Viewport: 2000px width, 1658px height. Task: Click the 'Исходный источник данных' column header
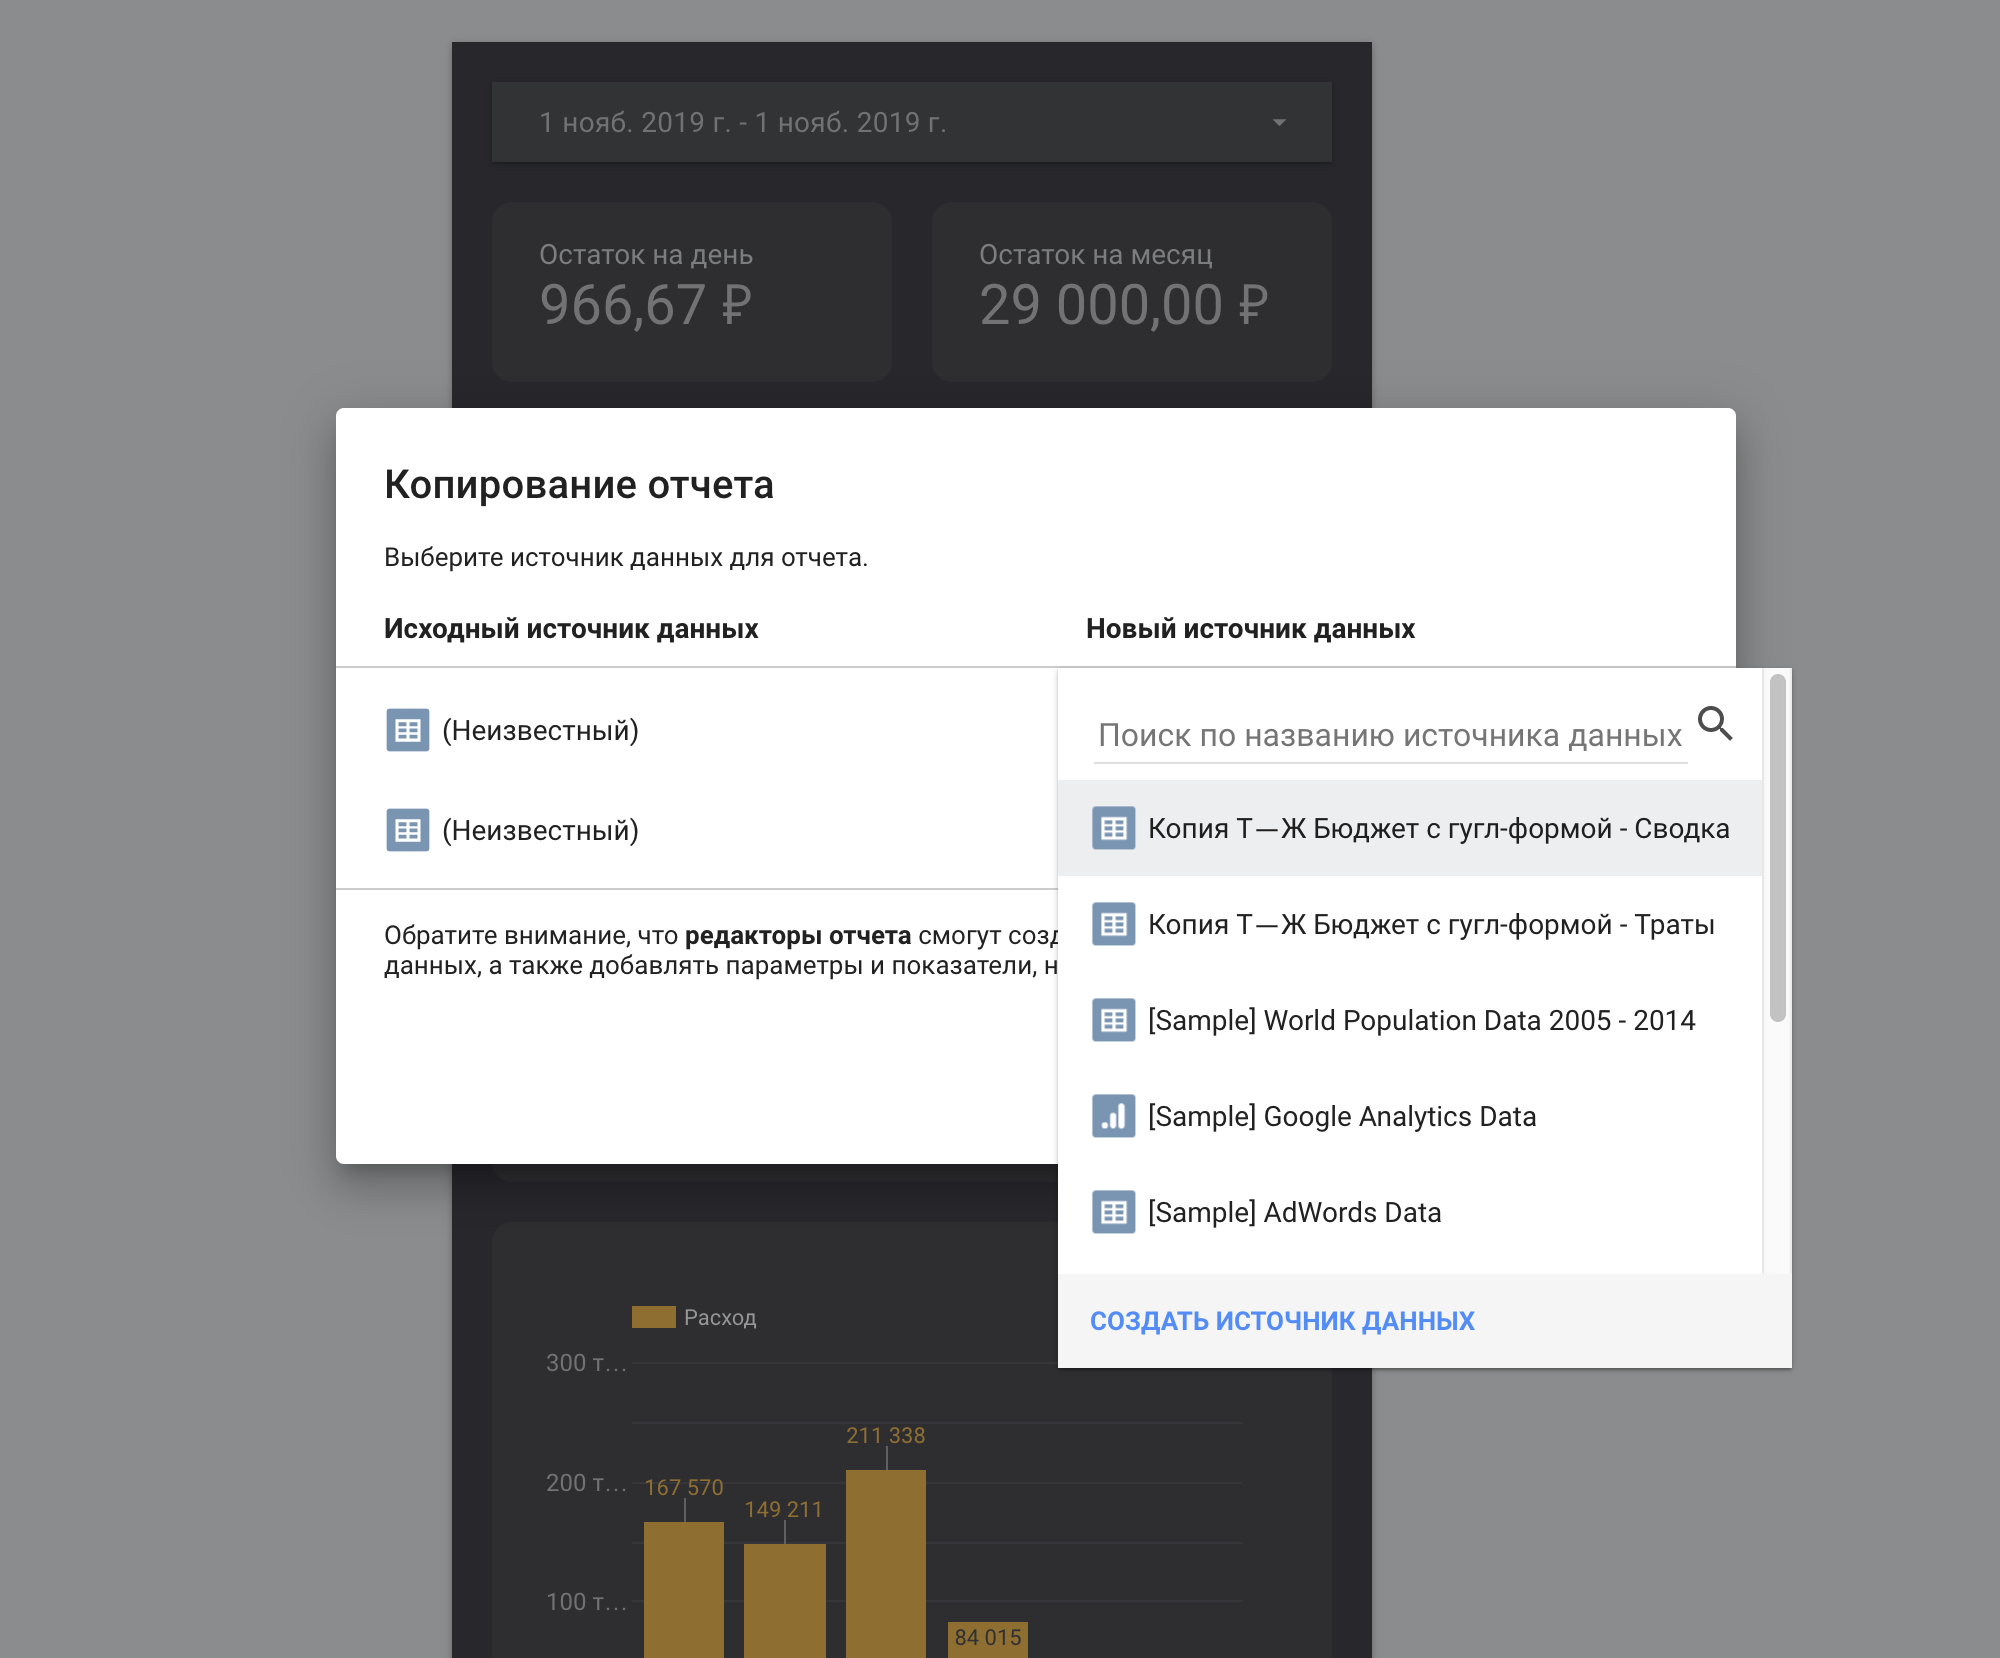tap(571, 629)
